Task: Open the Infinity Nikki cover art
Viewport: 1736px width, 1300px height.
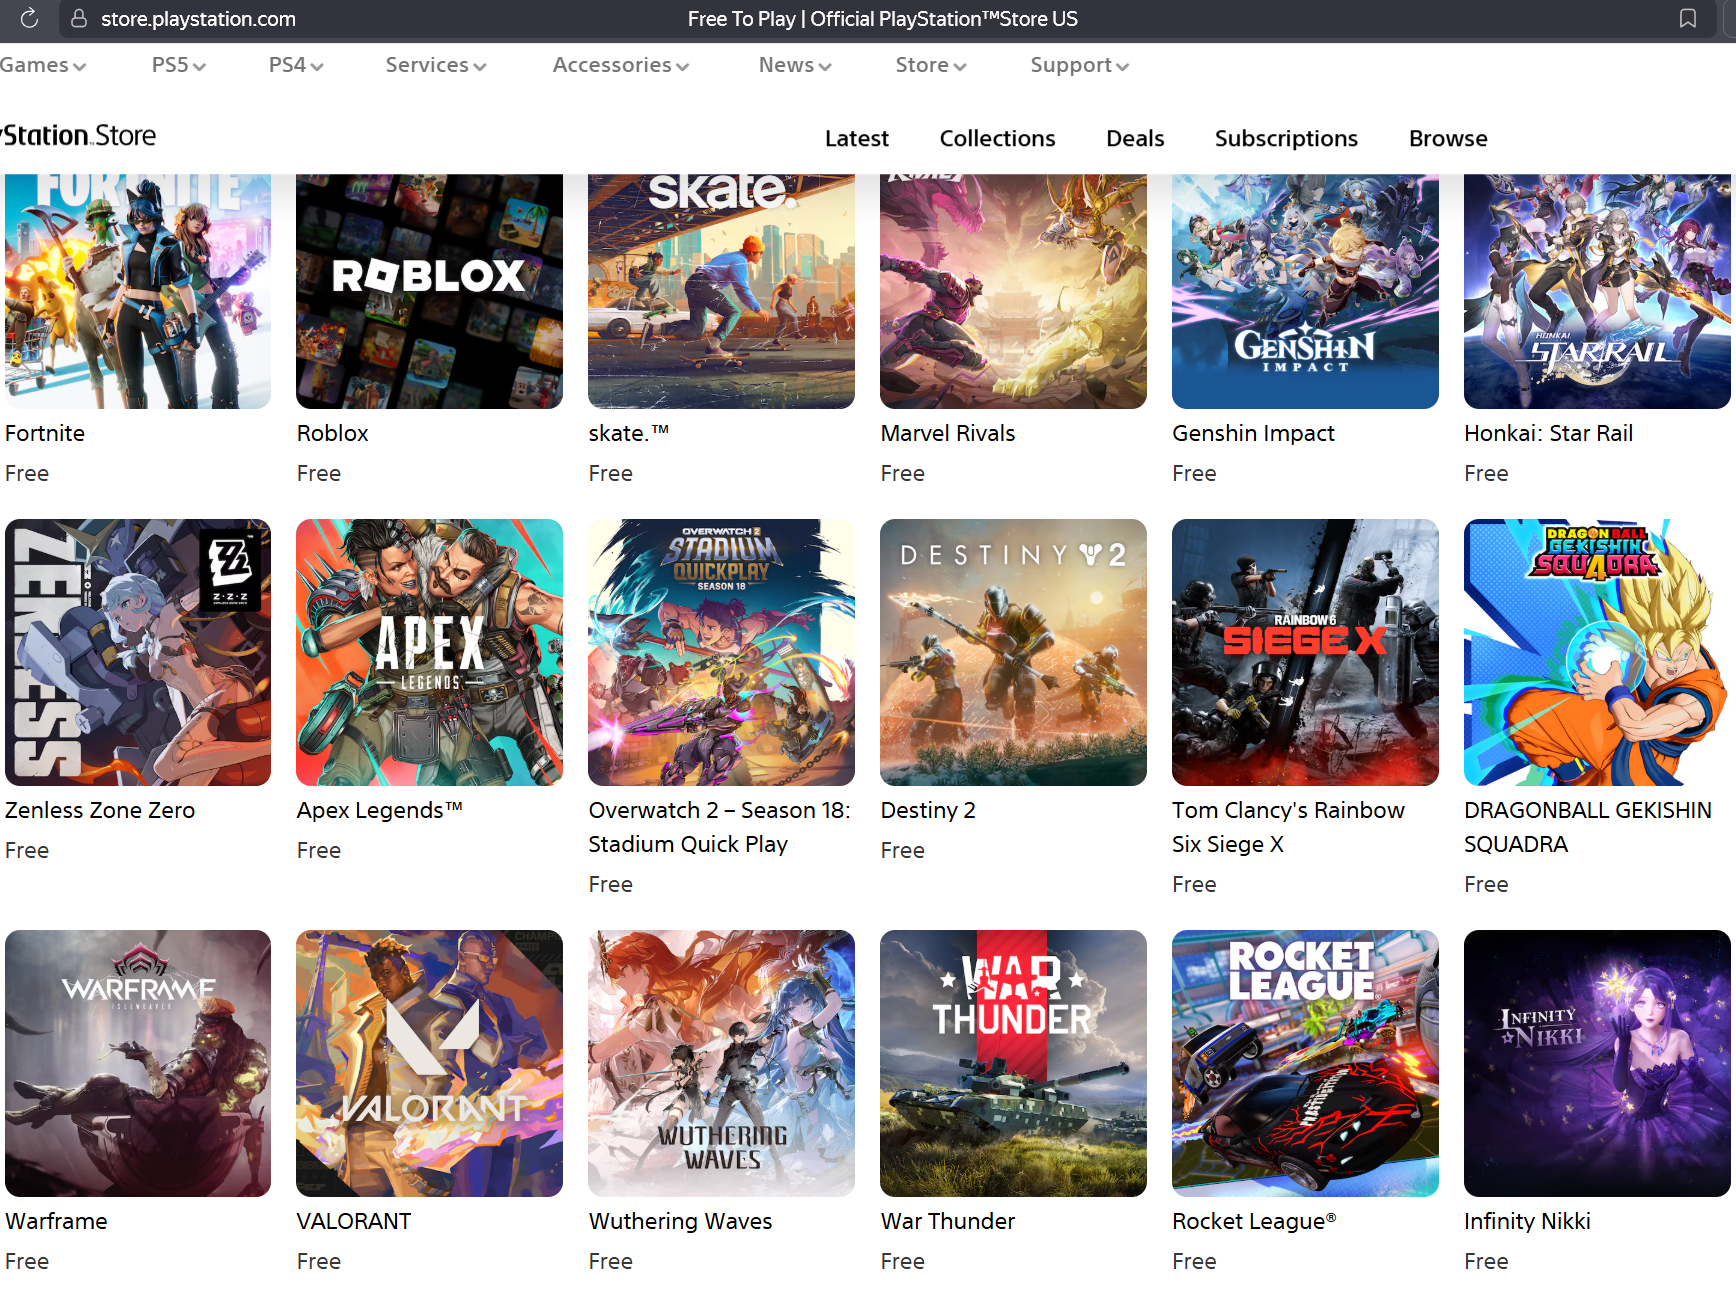Action: [x=1597, y=1063]
